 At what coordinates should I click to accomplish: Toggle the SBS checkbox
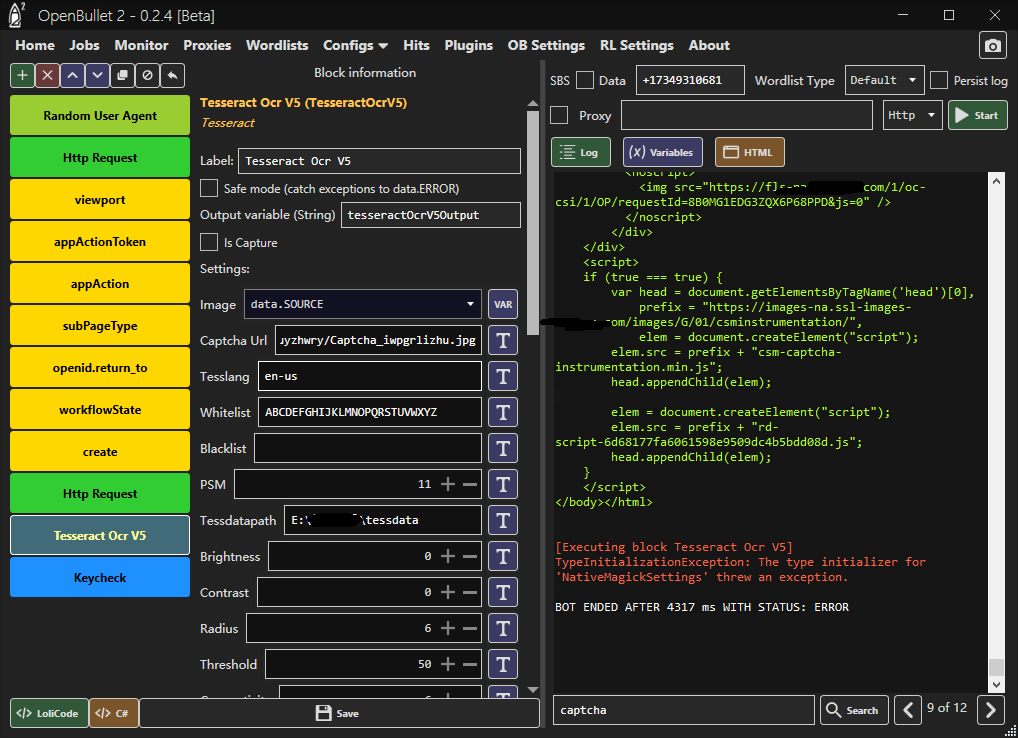coord(585,80)
